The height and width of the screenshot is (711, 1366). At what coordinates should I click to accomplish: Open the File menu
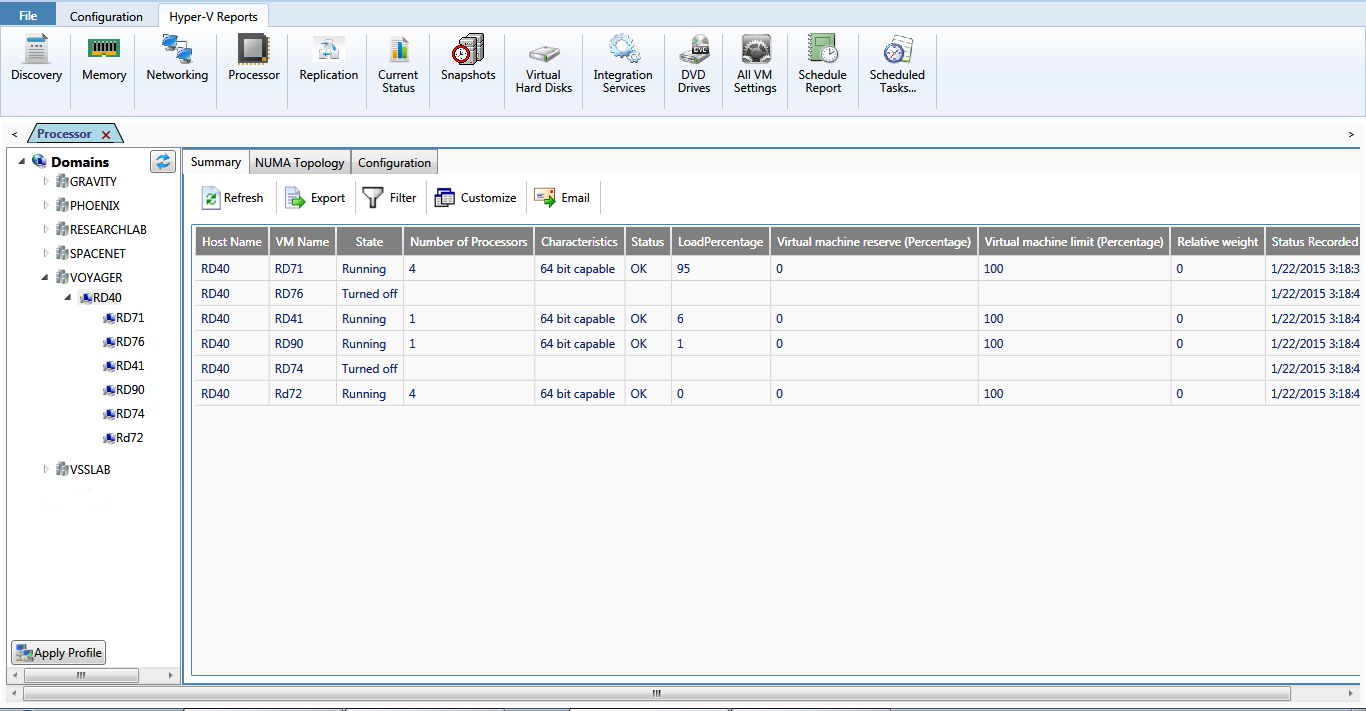(x=28, y=16)
